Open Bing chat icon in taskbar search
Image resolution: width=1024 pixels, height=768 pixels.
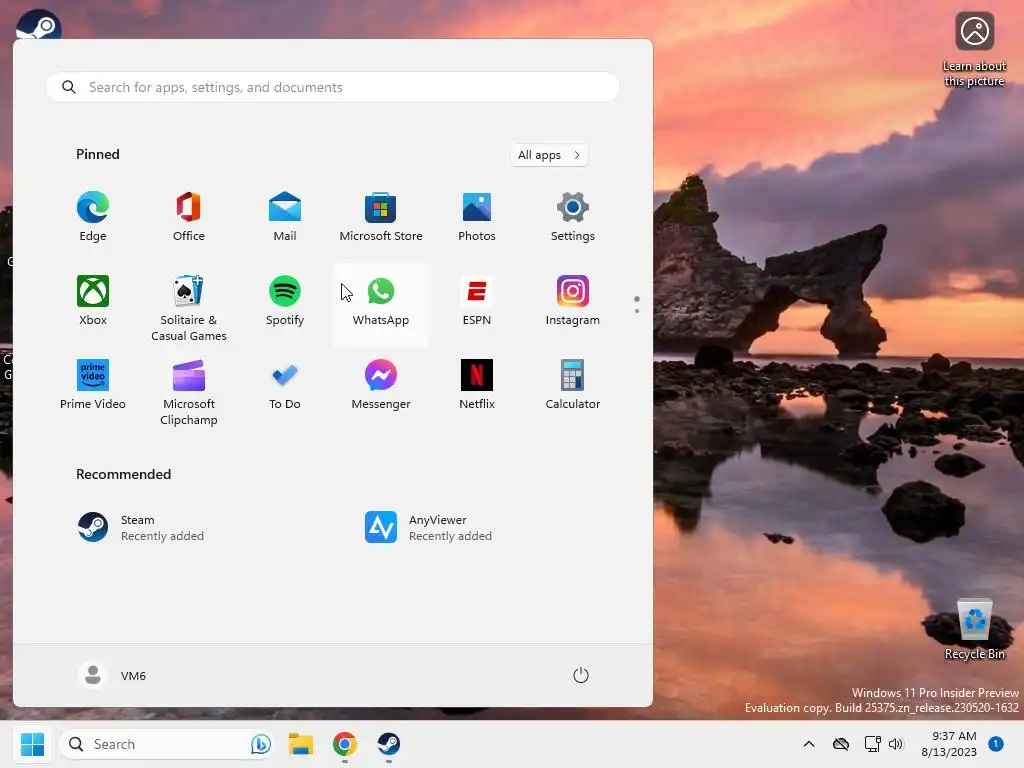261,744
